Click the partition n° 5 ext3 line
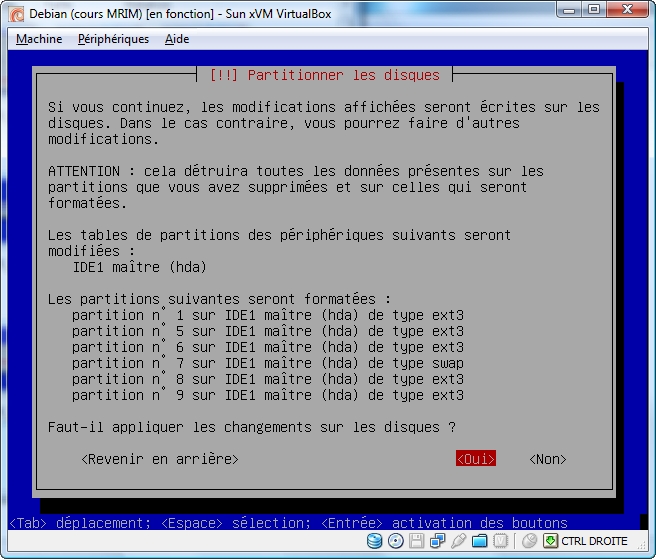Image resolution: width=656 pixels, height=559 pixels. (x=268, y=331)
